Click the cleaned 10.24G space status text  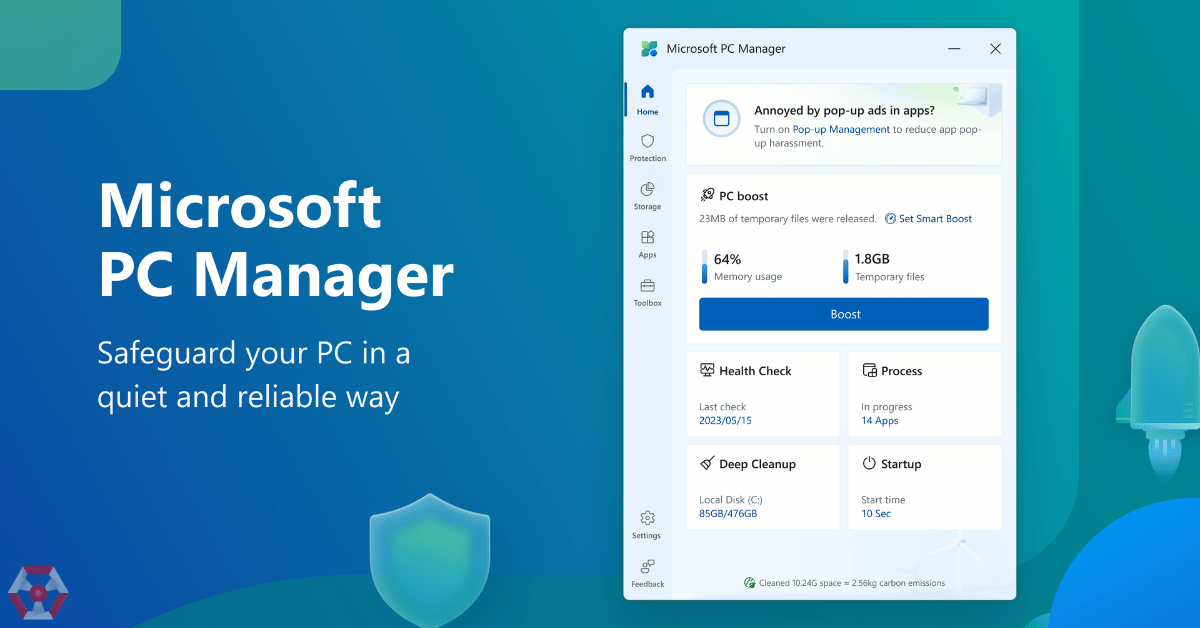pyautogui.click(x=851, y=583)
